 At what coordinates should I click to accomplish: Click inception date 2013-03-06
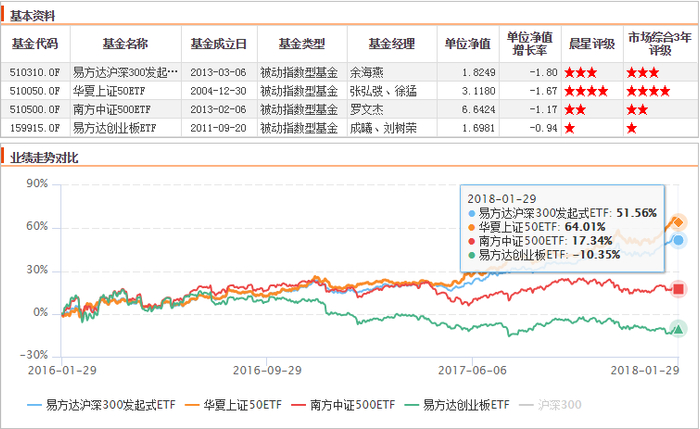[218, 72]
